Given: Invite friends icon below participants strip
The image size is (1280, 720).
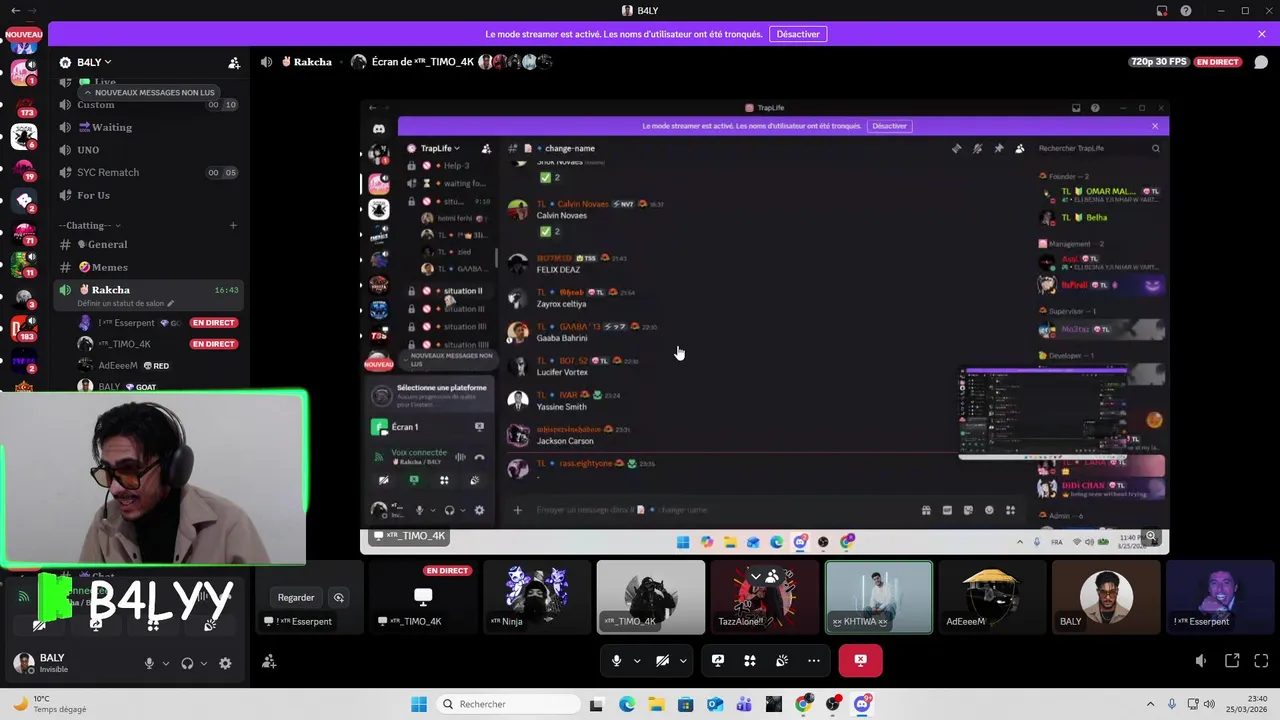Looking at the screenshot, I should [269, 661].
